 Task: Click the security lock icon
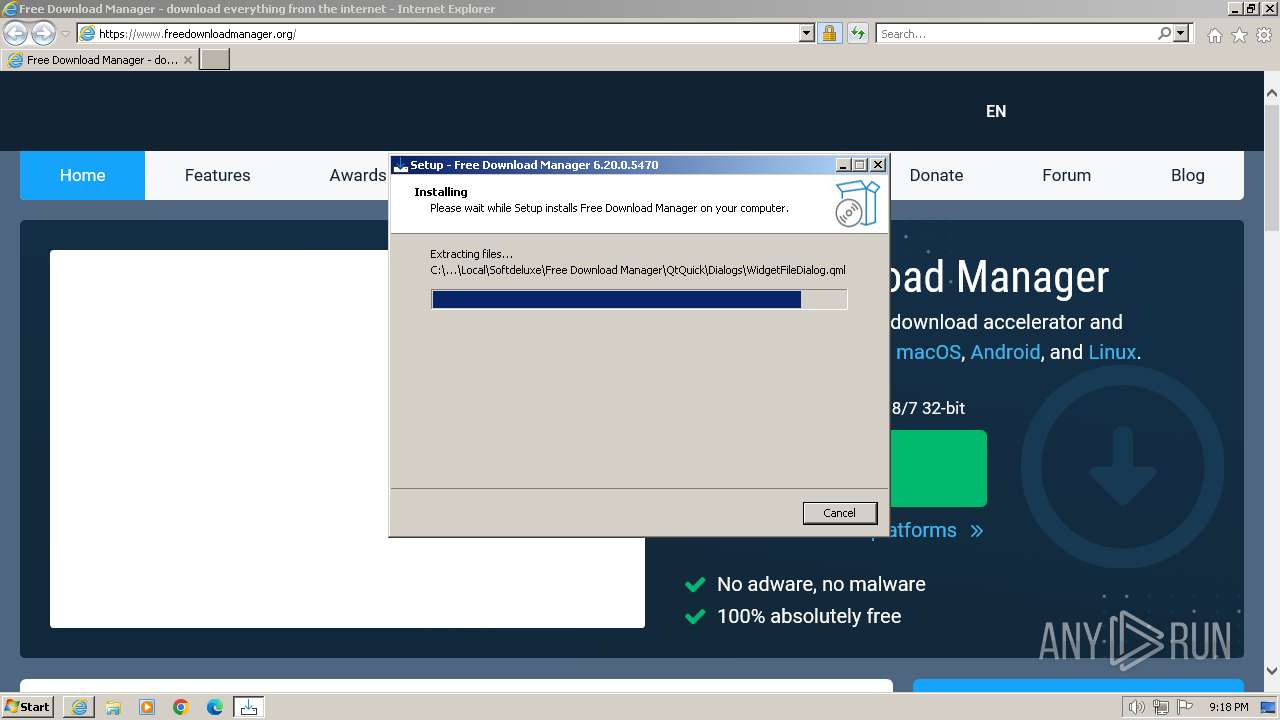(829, 33)
